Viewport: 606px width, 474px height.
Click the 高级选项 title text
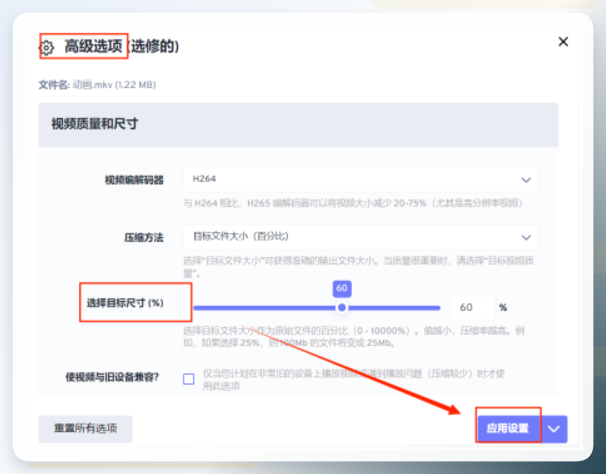(93, 46)
